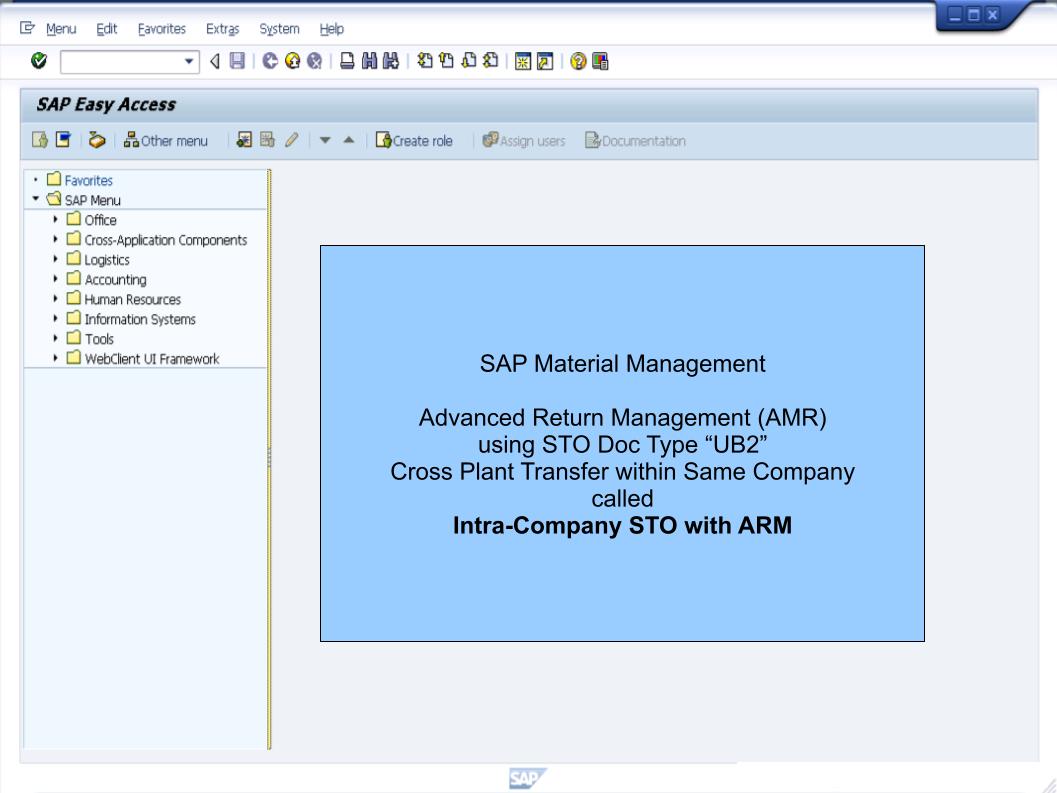Click the Create role button
The height and width of the screenshot is (793, 1057).
[x=414, y=140]
